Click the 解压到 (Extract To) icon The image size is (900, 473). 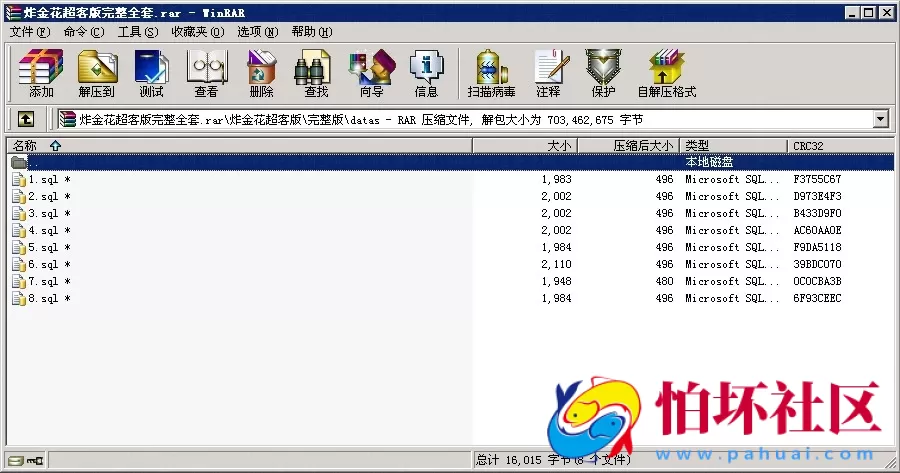96,73
